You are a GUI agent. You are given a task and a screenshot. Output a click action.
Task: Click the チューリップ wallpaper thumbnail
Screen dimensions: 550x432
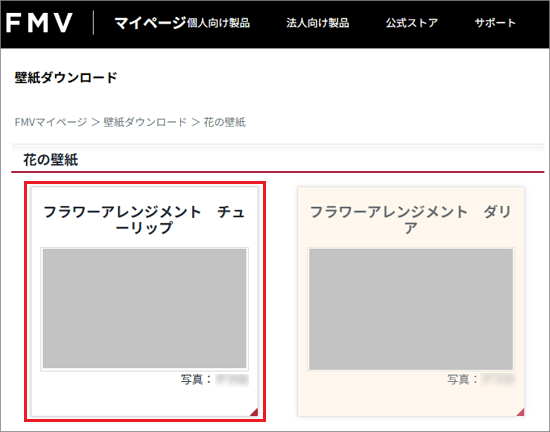[145, 309]
